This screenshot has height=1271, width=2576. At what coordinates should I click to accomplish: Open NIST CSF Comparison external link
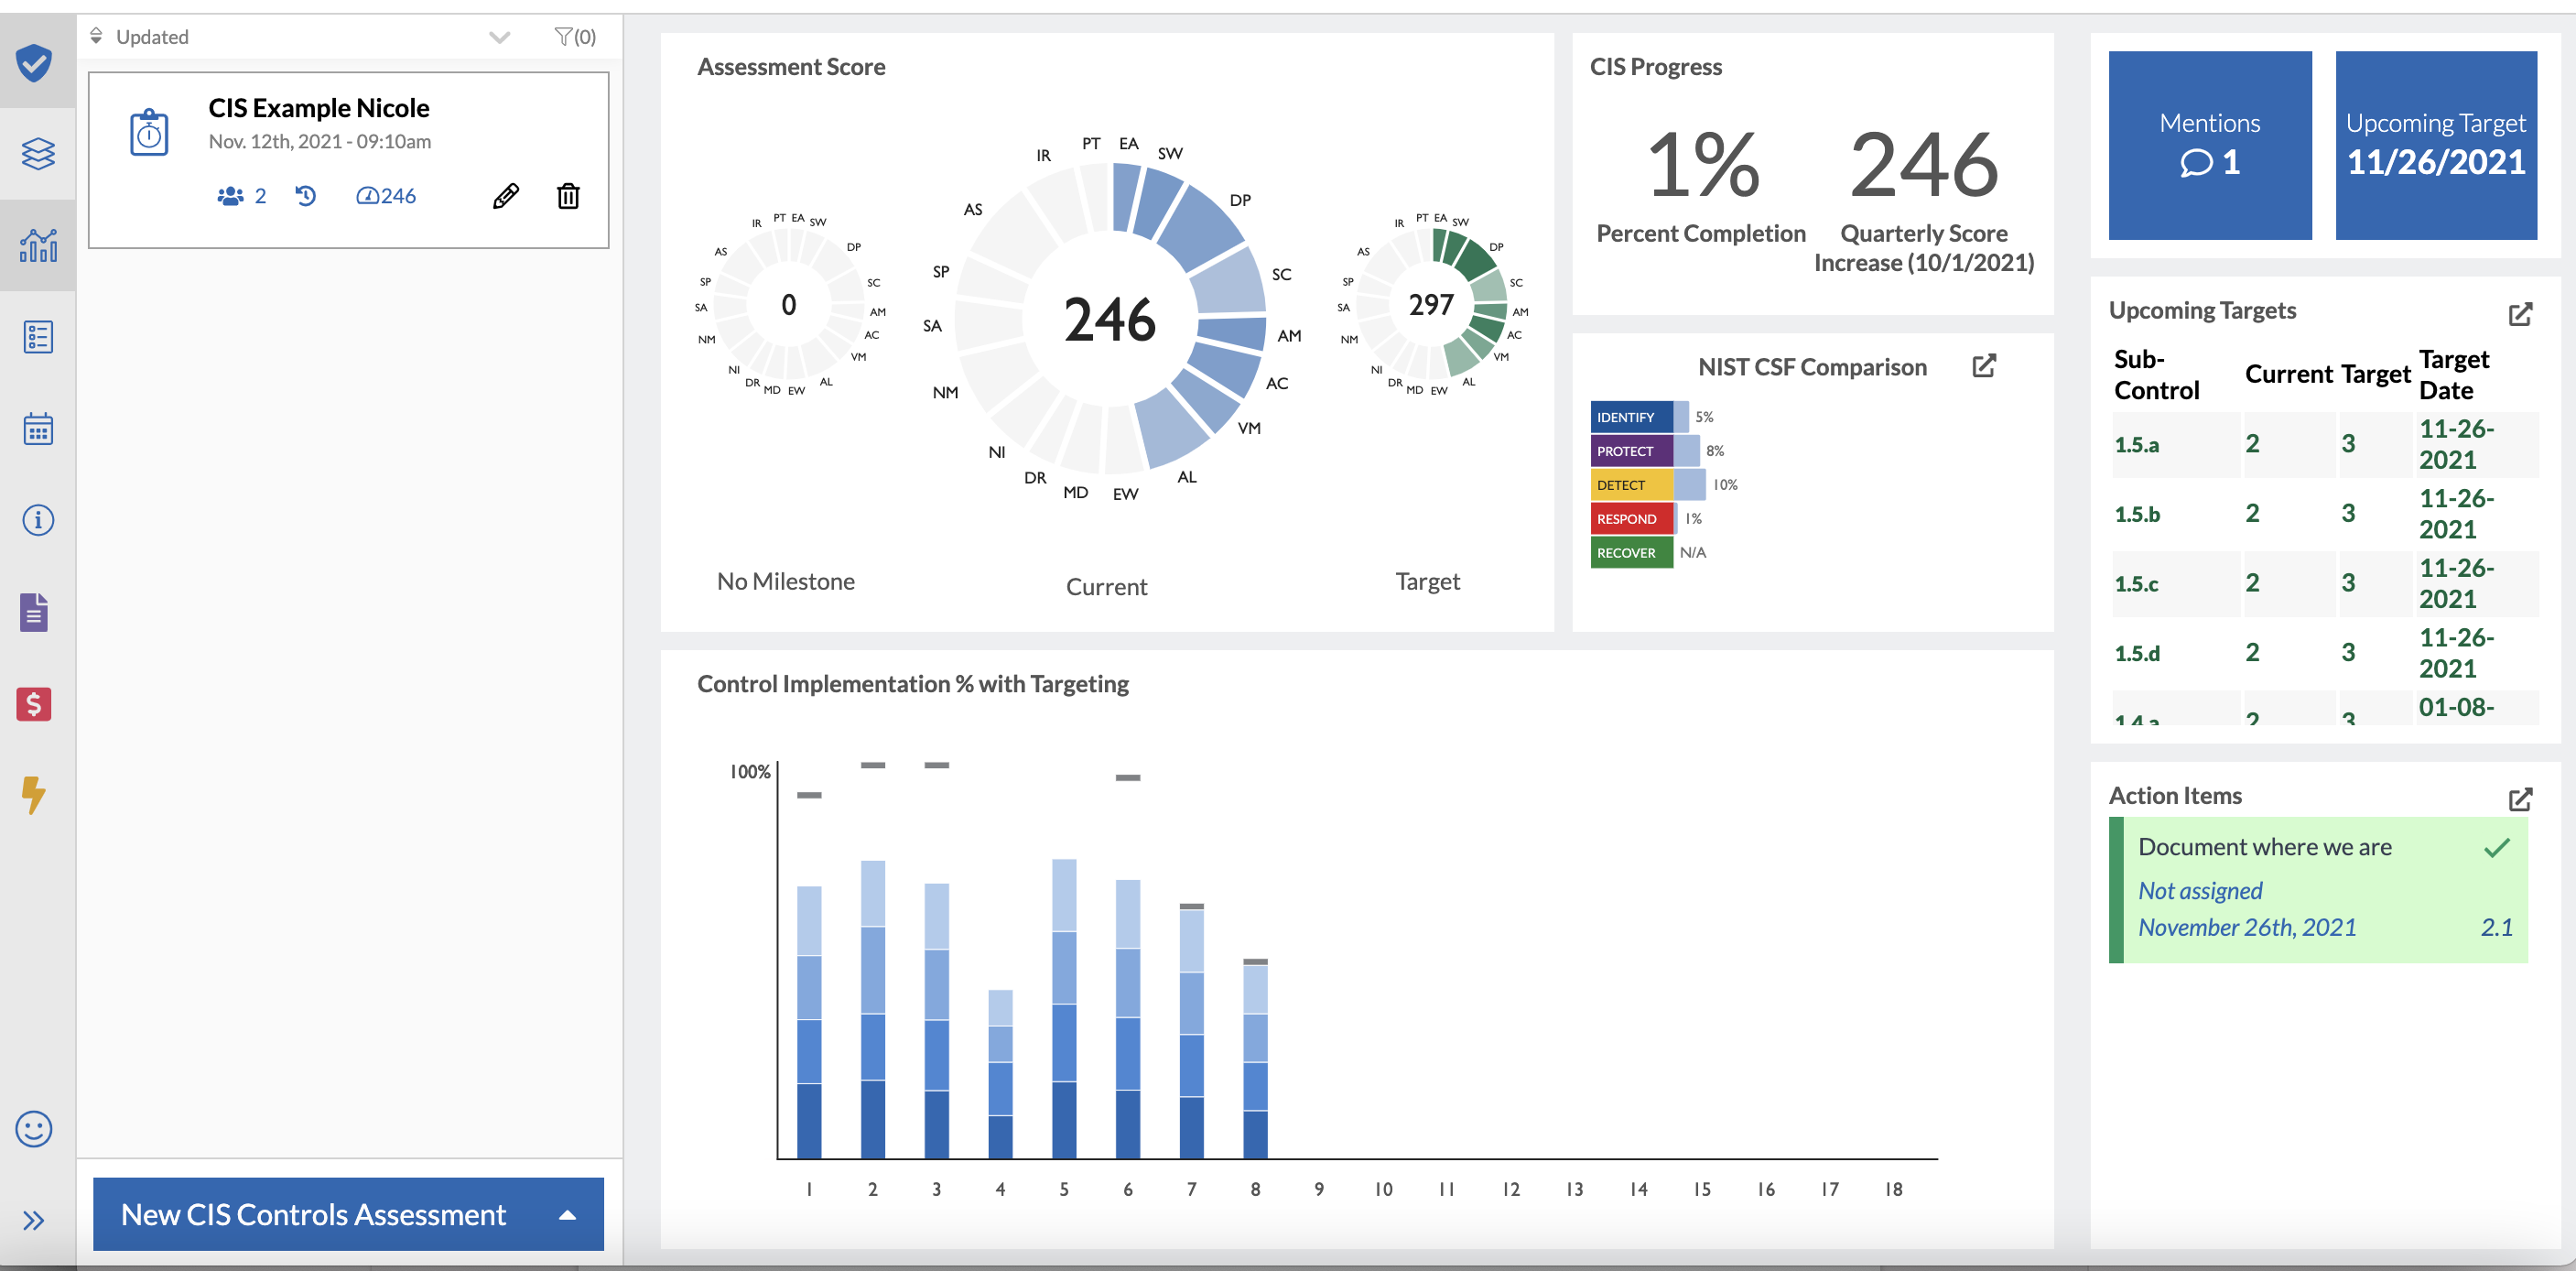[x=1984, y=366]
